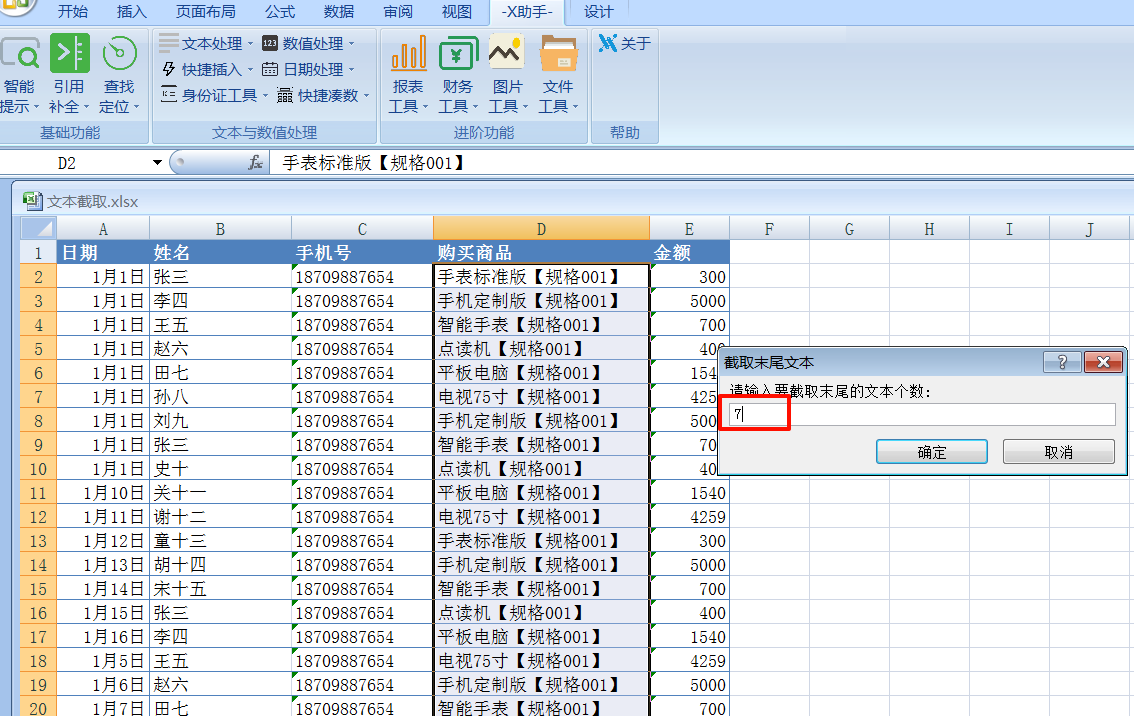Open the 文件工具 folder icon
The image size is (1134, 716).
click(558, 54)
